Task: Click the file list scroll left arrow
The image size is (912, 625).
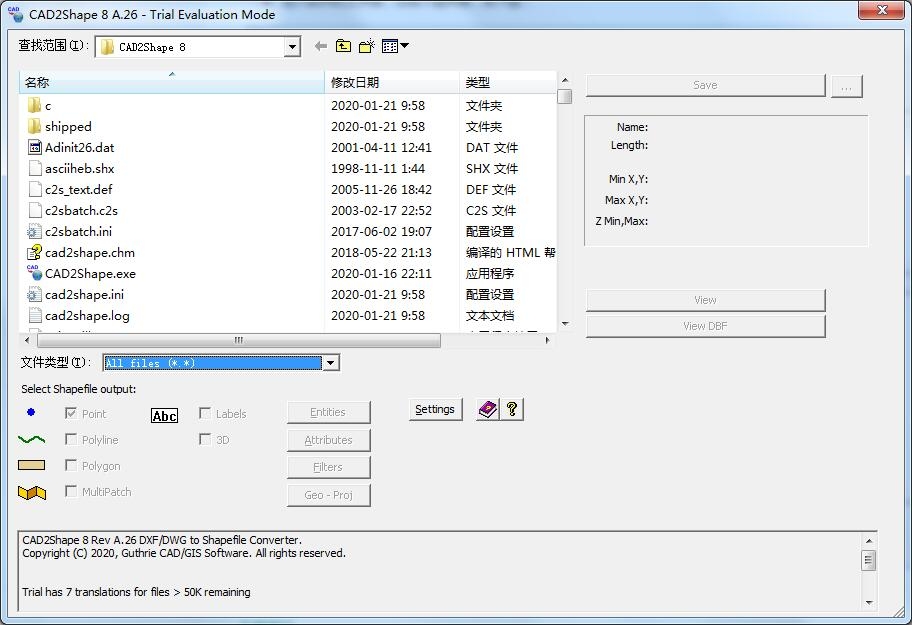Action: coord(27,340)
